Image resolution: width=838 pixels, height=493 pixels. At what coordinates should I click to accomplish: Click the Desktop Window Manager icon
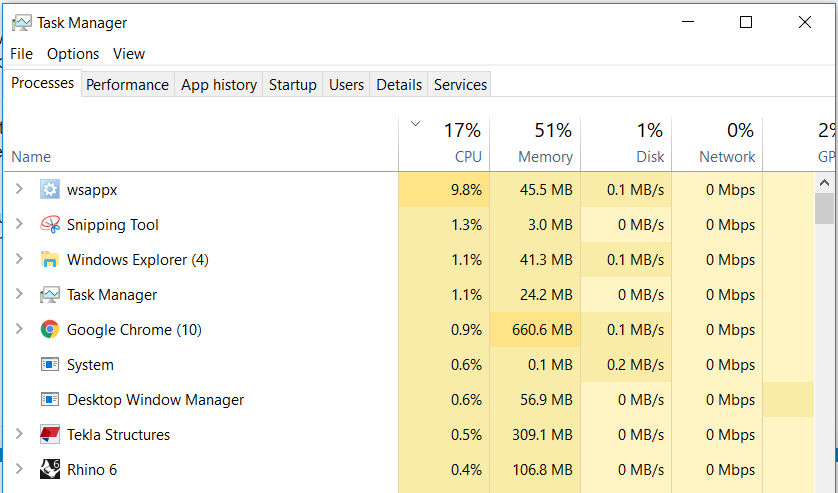[x=50, y=399]
